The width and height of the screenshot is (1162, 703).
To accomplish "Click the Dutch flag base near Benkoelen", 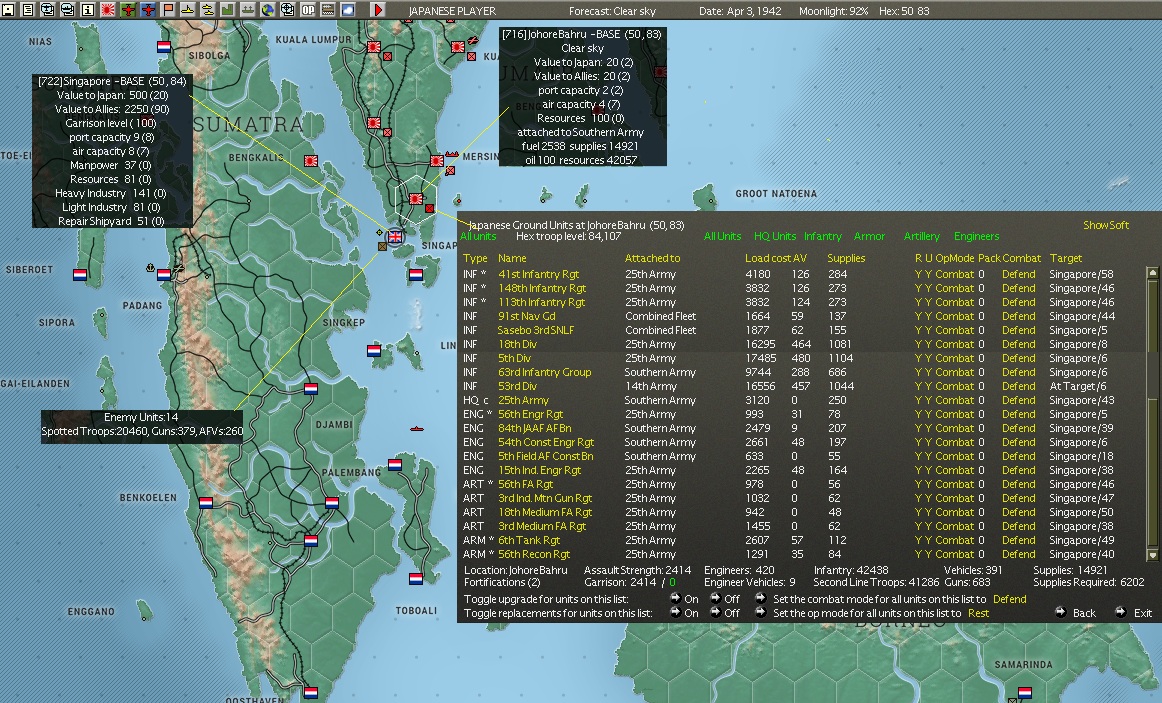I will 205,503.
